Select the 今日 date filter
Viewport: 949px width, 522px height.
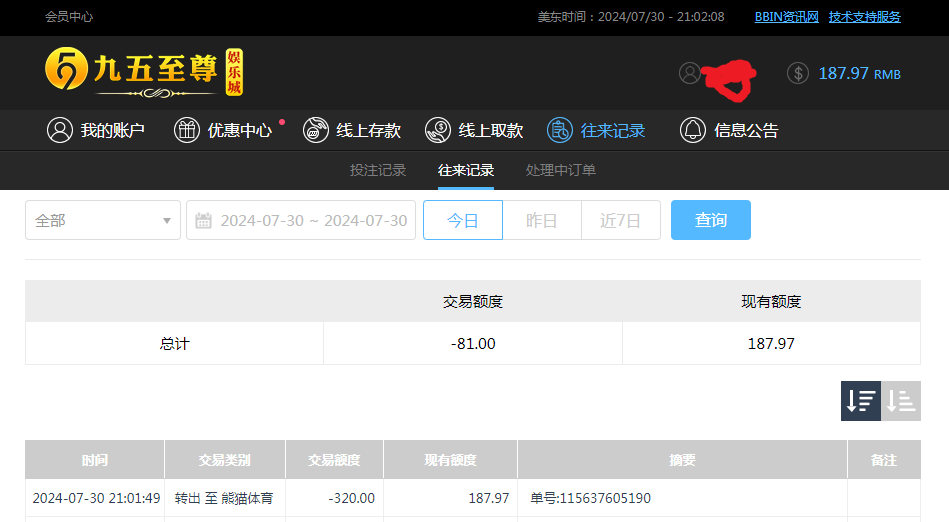(x=462, y=220)
